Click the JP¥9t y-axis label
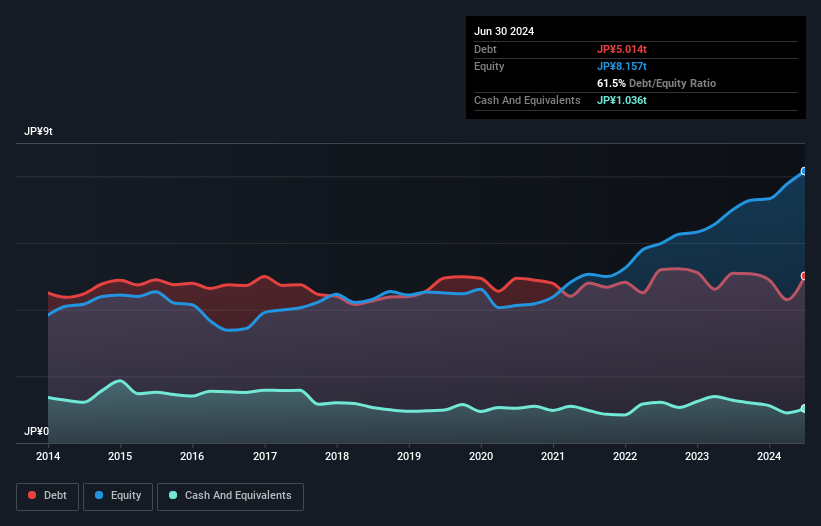 tap(38, 131)
